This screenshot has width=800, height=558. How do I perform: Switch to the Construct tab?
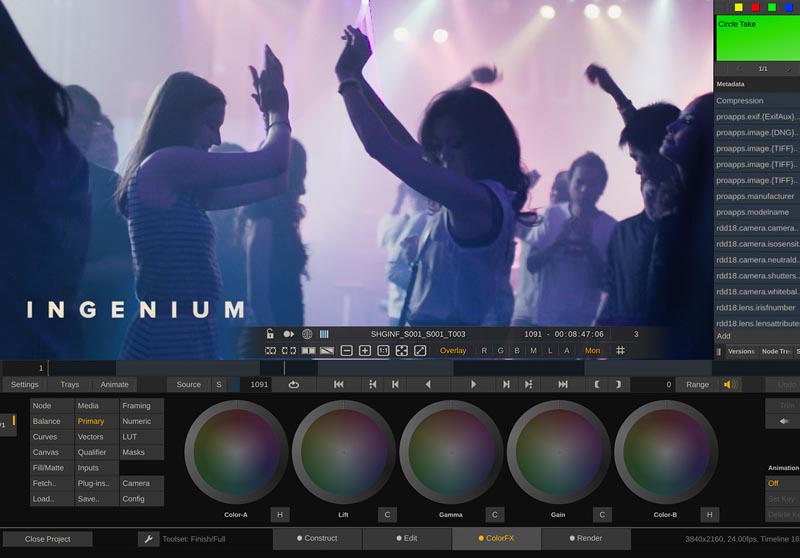(x=317, y=539)
